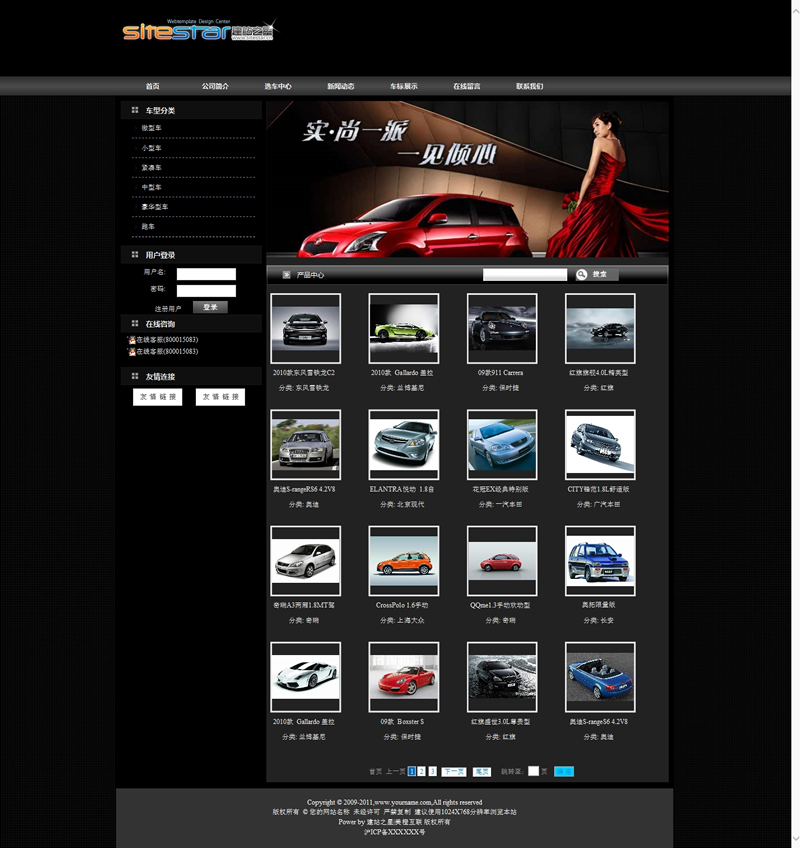Open the orange CrossPolo car thumbnail
This screenshot has height=848, width=800.
coord(403,561)
